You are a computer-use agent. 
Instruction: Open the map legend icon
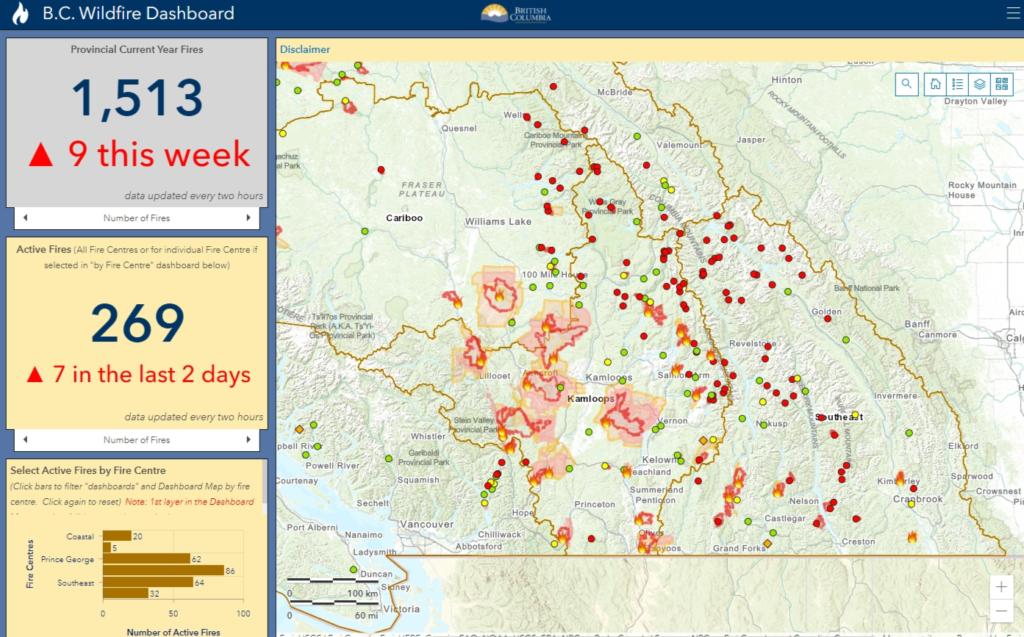(957, 84)
